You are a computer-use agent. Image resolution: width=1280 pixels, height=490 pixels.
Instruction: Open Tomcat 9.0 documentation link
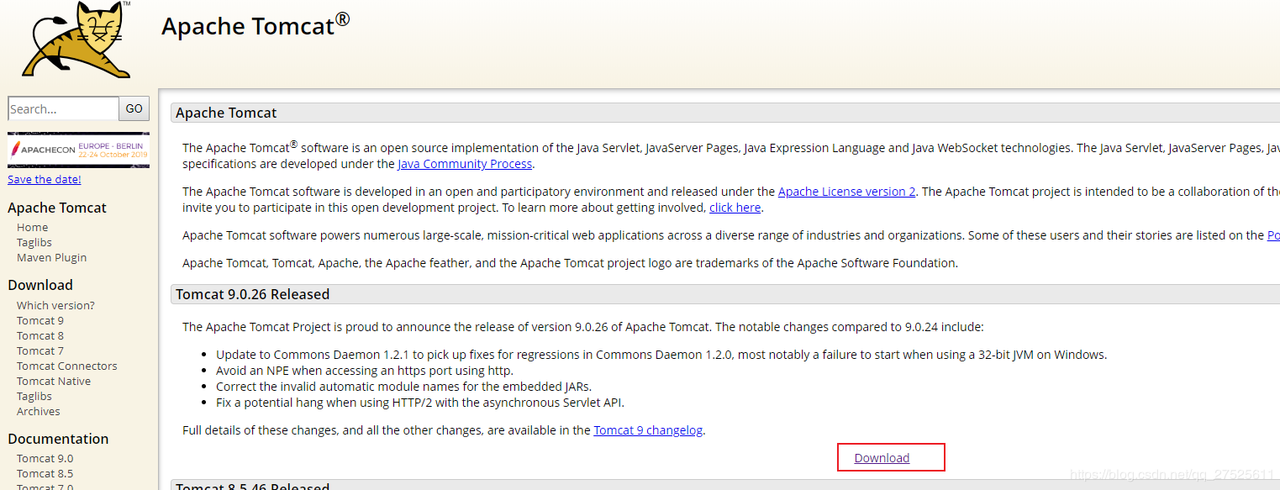(x=44, y=458)
